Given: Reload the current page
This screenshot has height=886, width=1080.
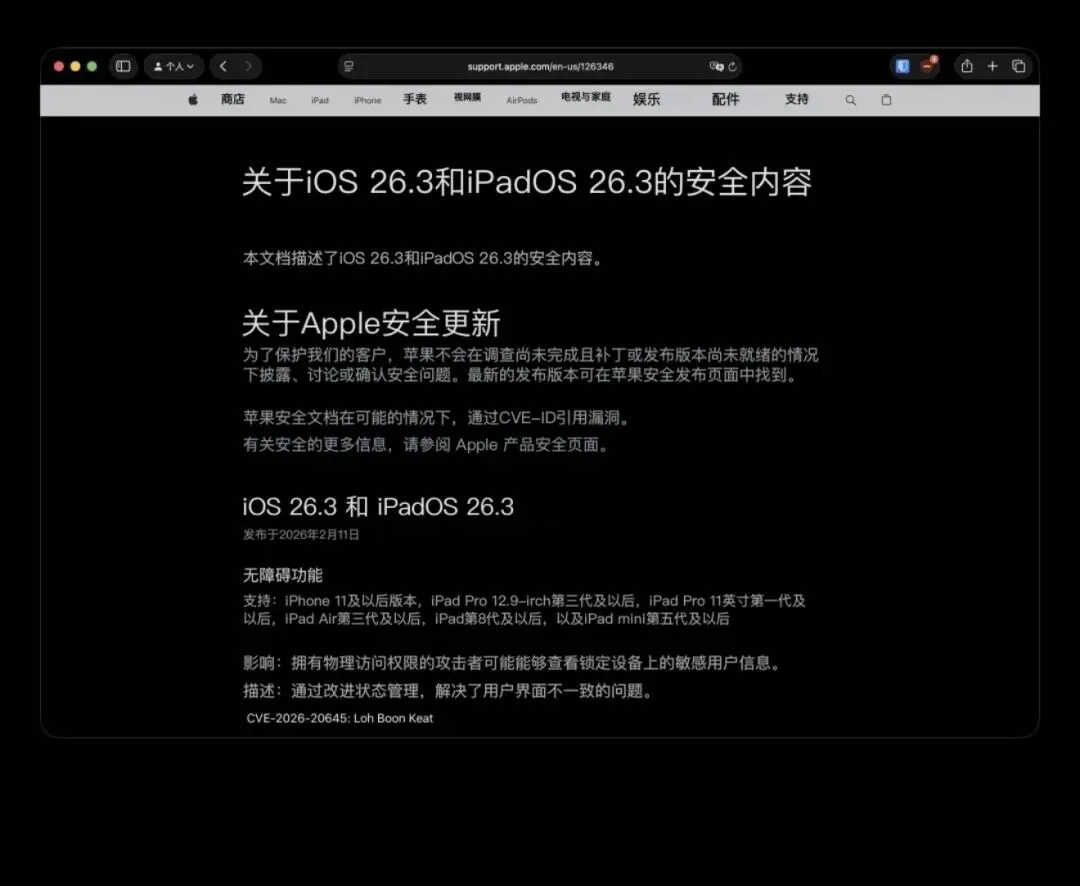Looking at the screenshot, I should coord(732,66).
